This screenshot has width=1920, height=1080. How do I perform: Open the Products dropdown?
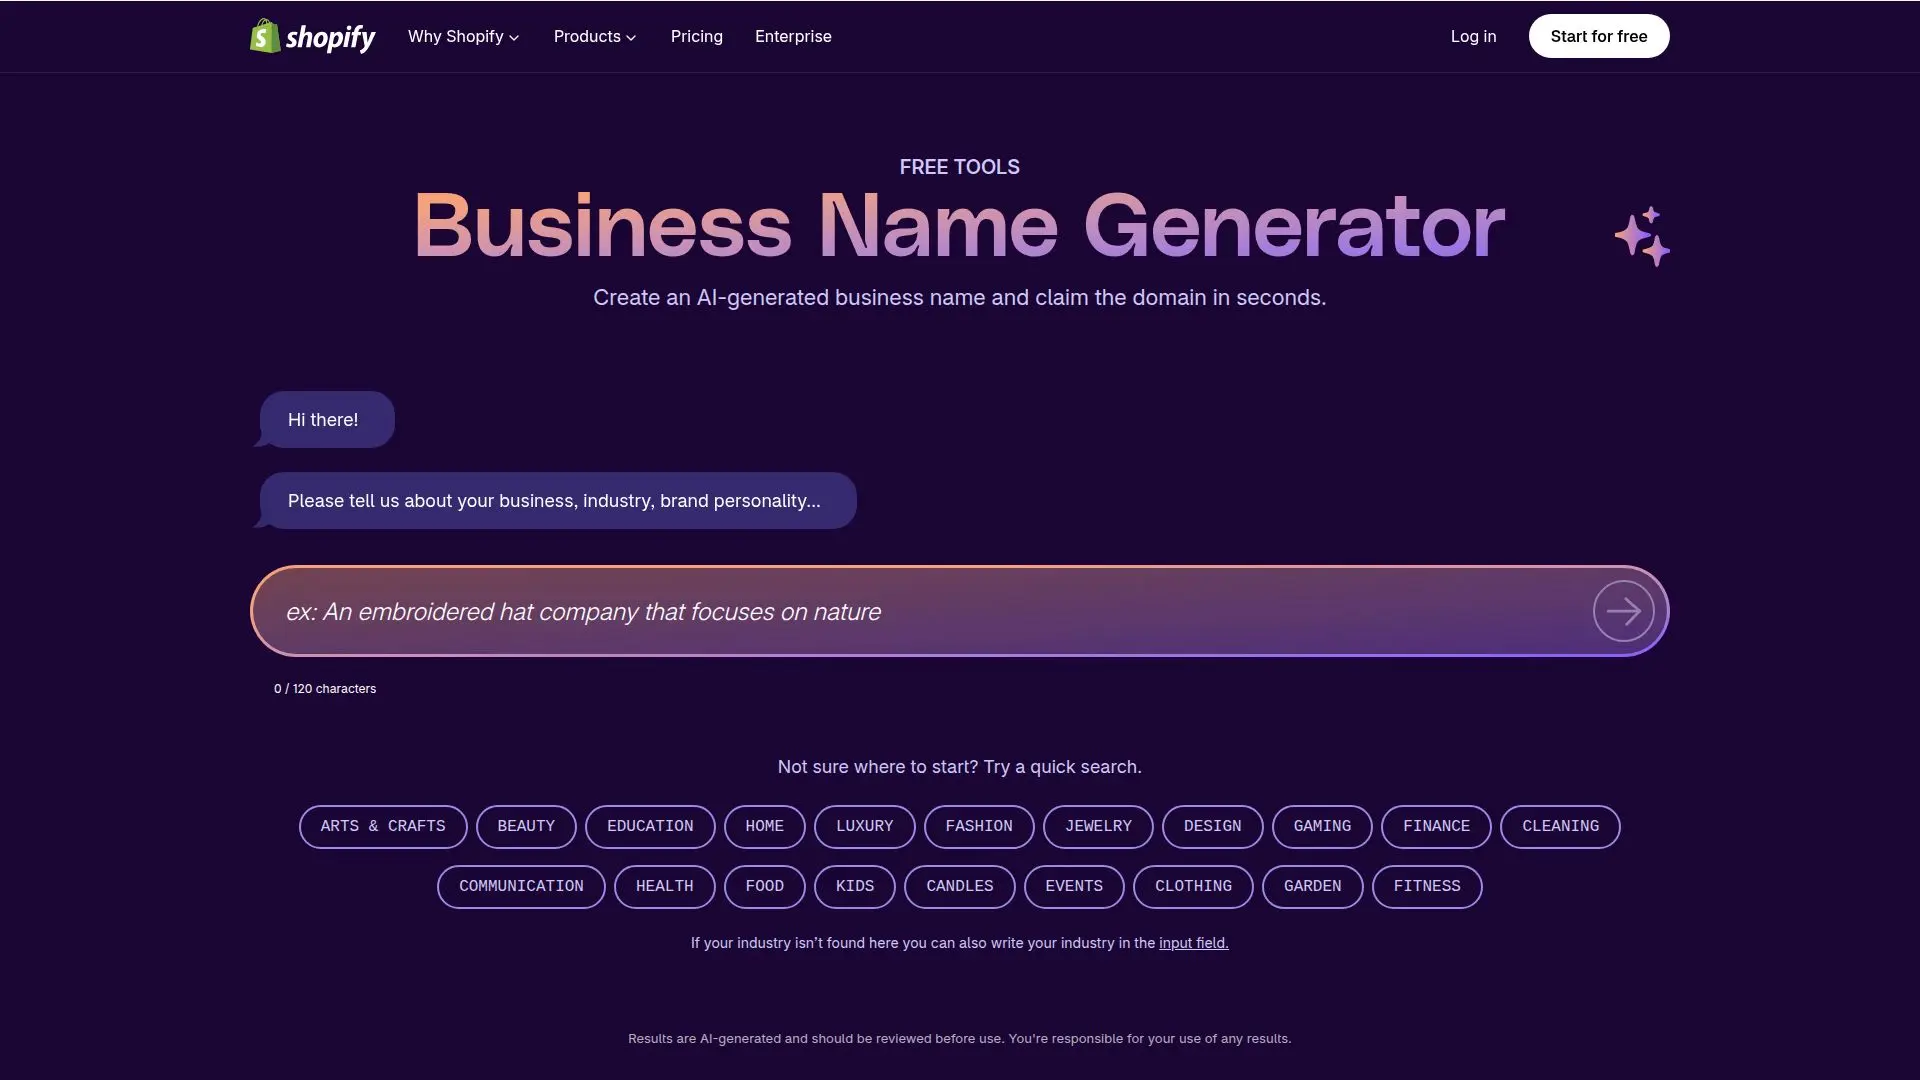(x=594, y=36)
